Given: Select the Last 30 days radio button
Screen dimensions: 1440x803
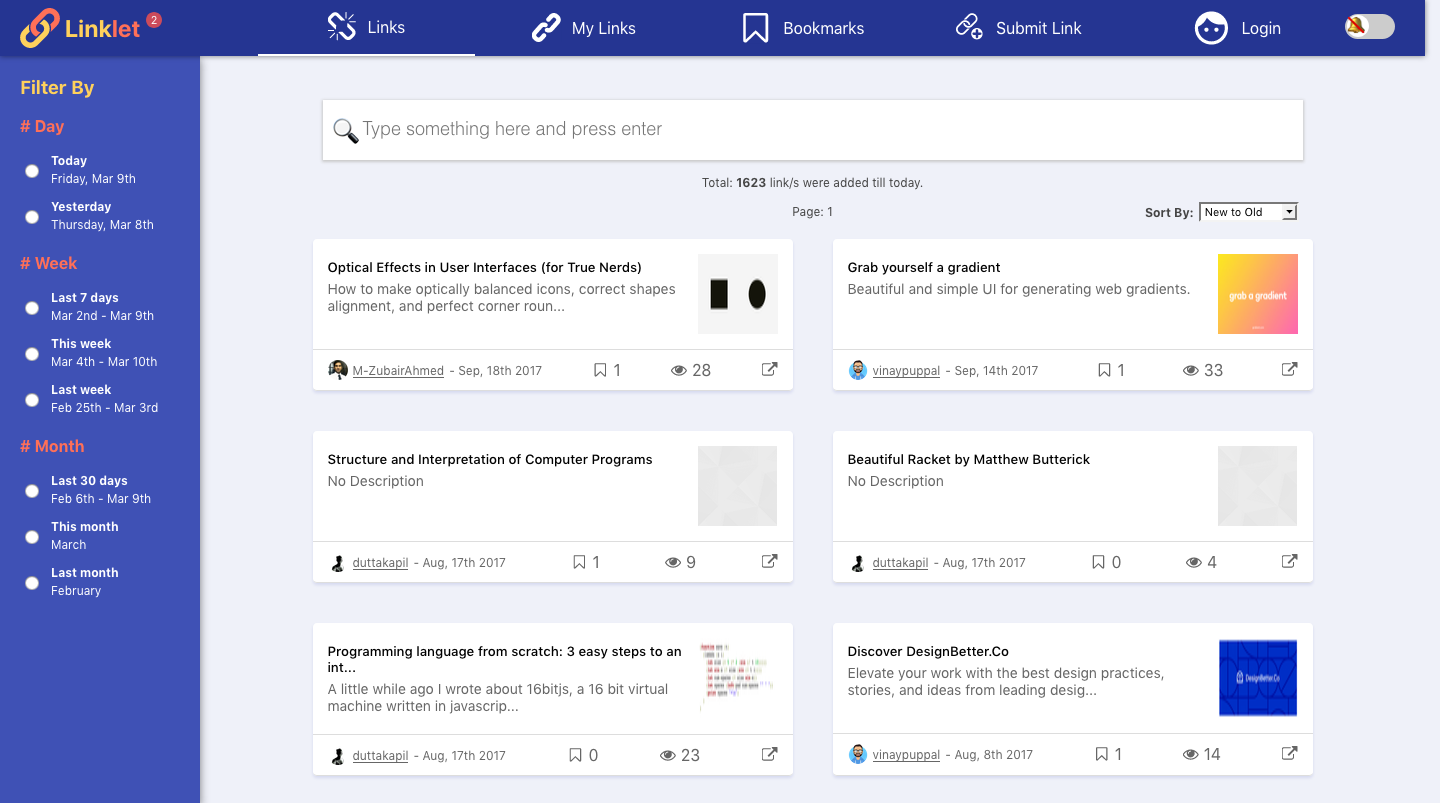Looking at the screenshot, I should (x=32, y=490).
